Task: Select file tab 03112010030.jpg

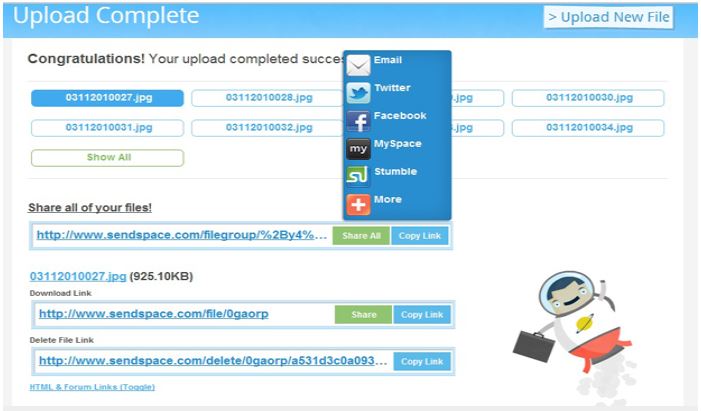Action: pyautogui.click(x=588, y=98)
